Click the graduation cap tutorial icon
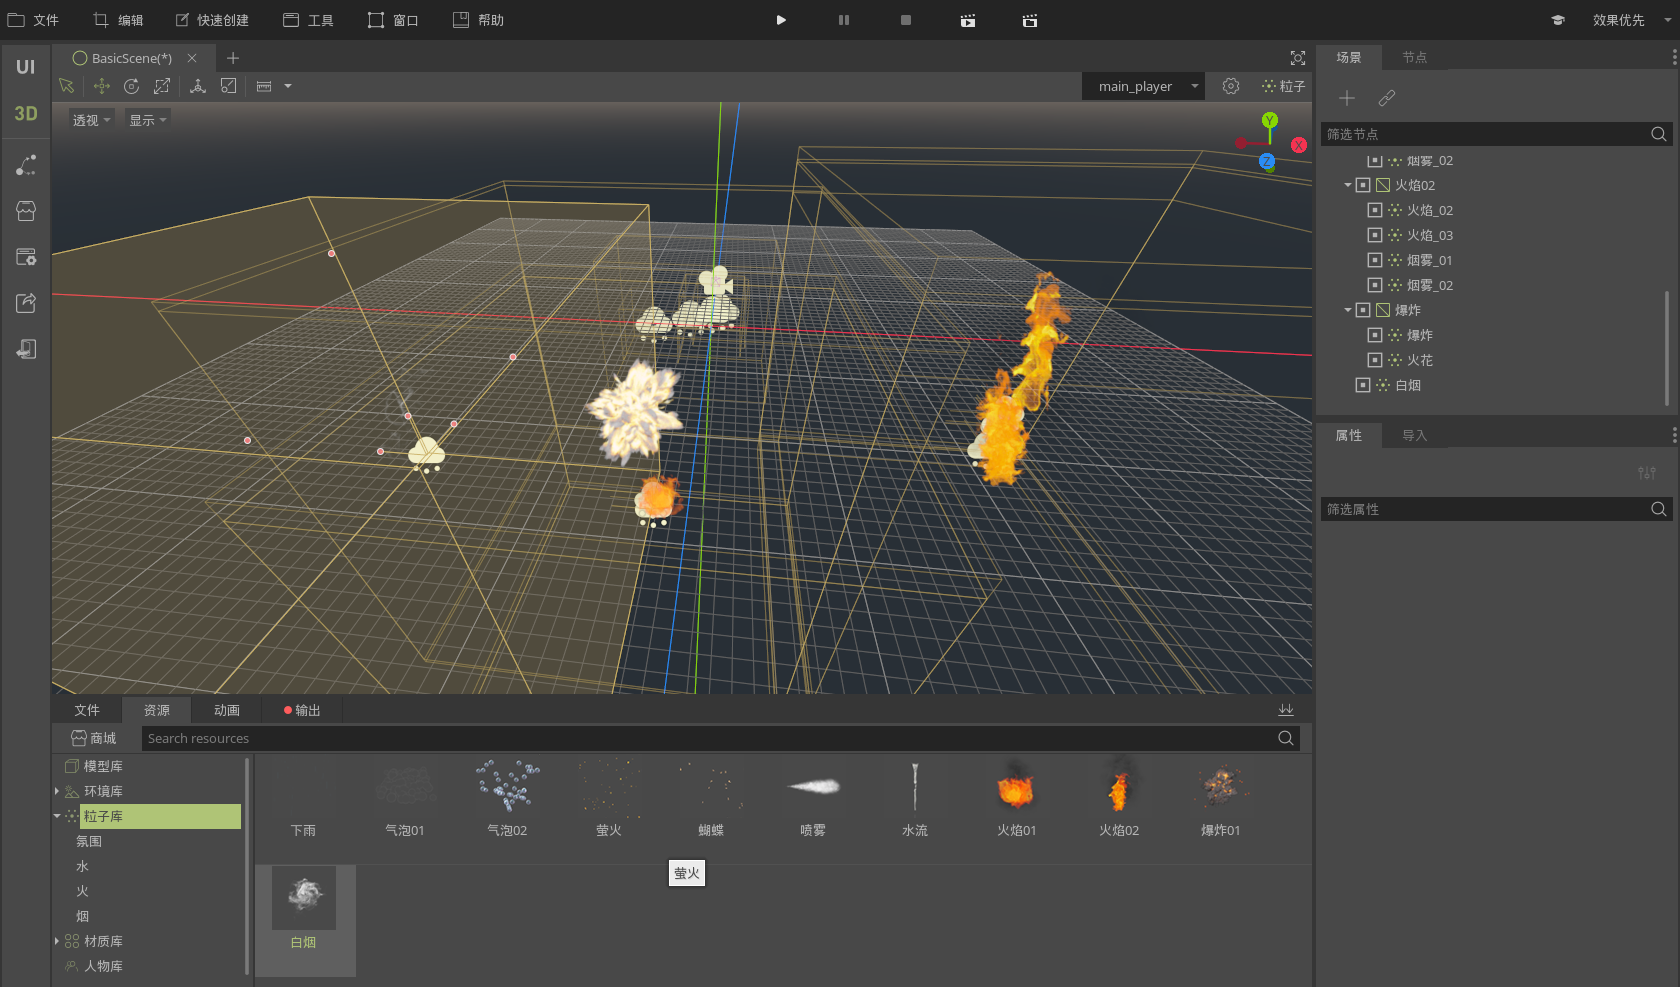This screenshot has height=987, width=1680. (x=1558, y=20)
